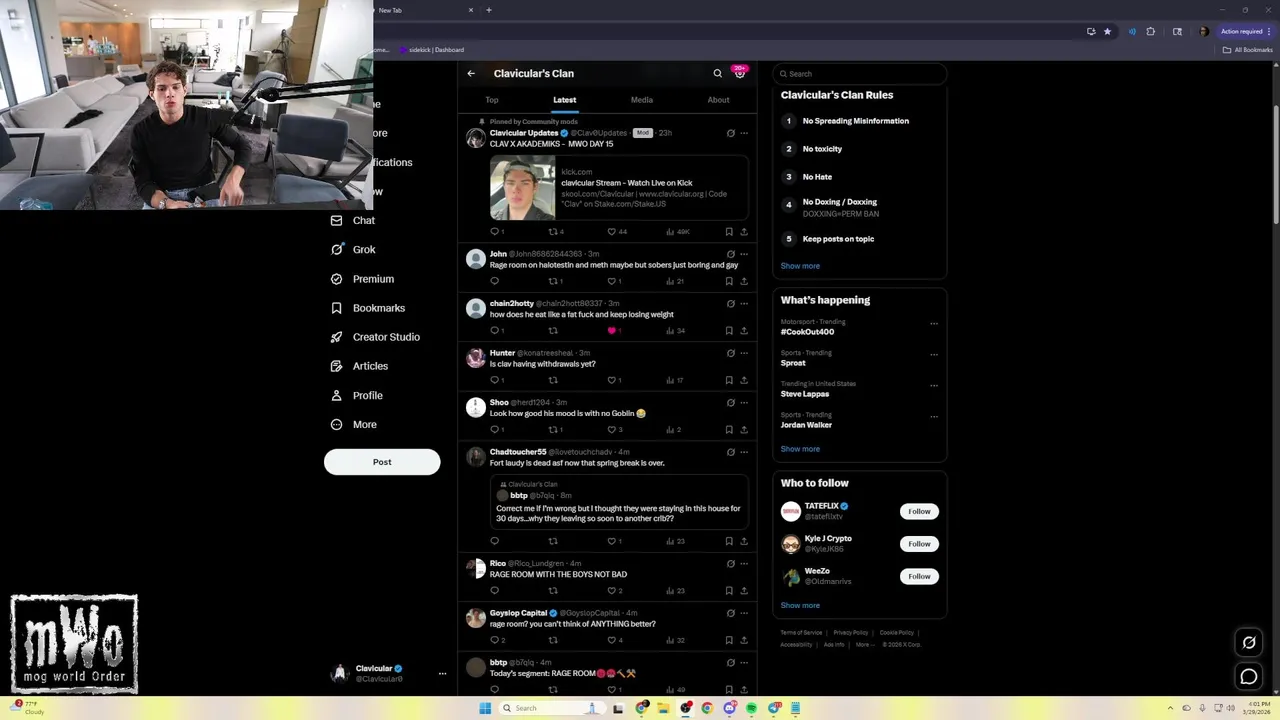The height and width of the screenshot is (720, 1280).
Task: Open Spotify from the taskbar
Action: click(751, 708)
